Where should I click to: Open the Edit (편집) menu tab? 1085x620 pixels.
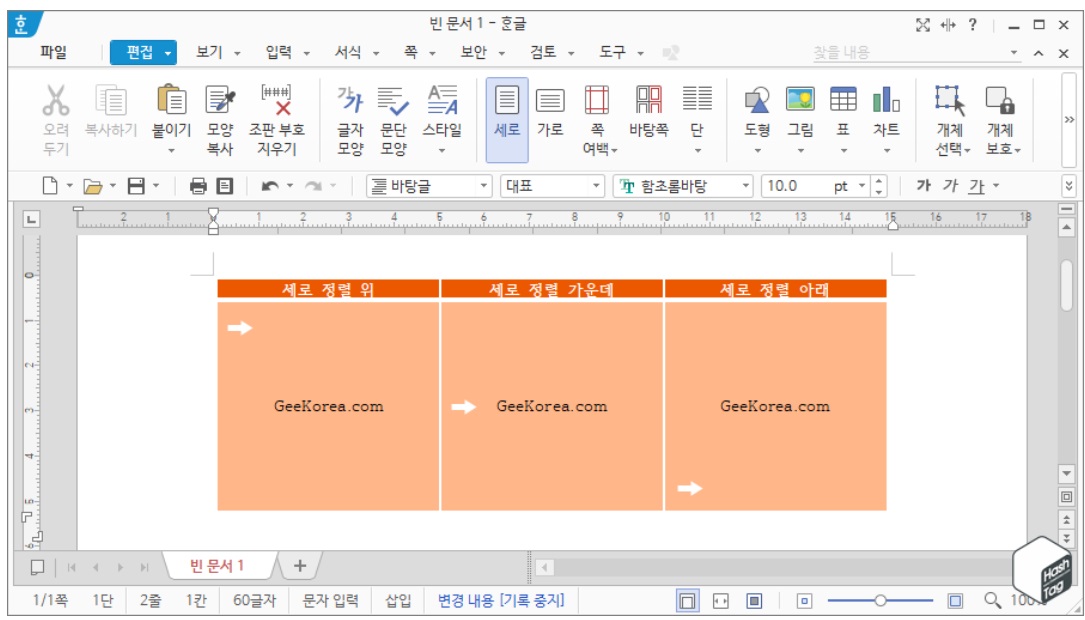click(x=143, y=53)
